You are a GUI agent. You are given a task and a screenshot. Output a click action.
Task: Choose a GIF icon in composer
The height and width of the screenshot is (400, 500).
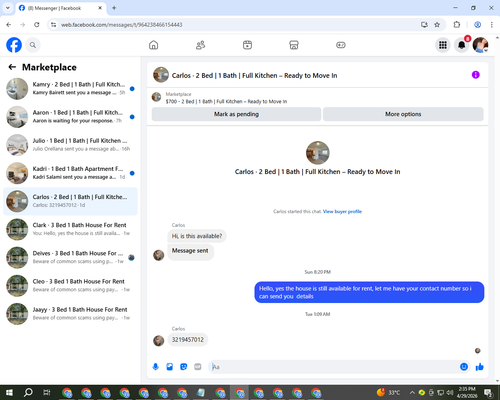click(198, 367)
